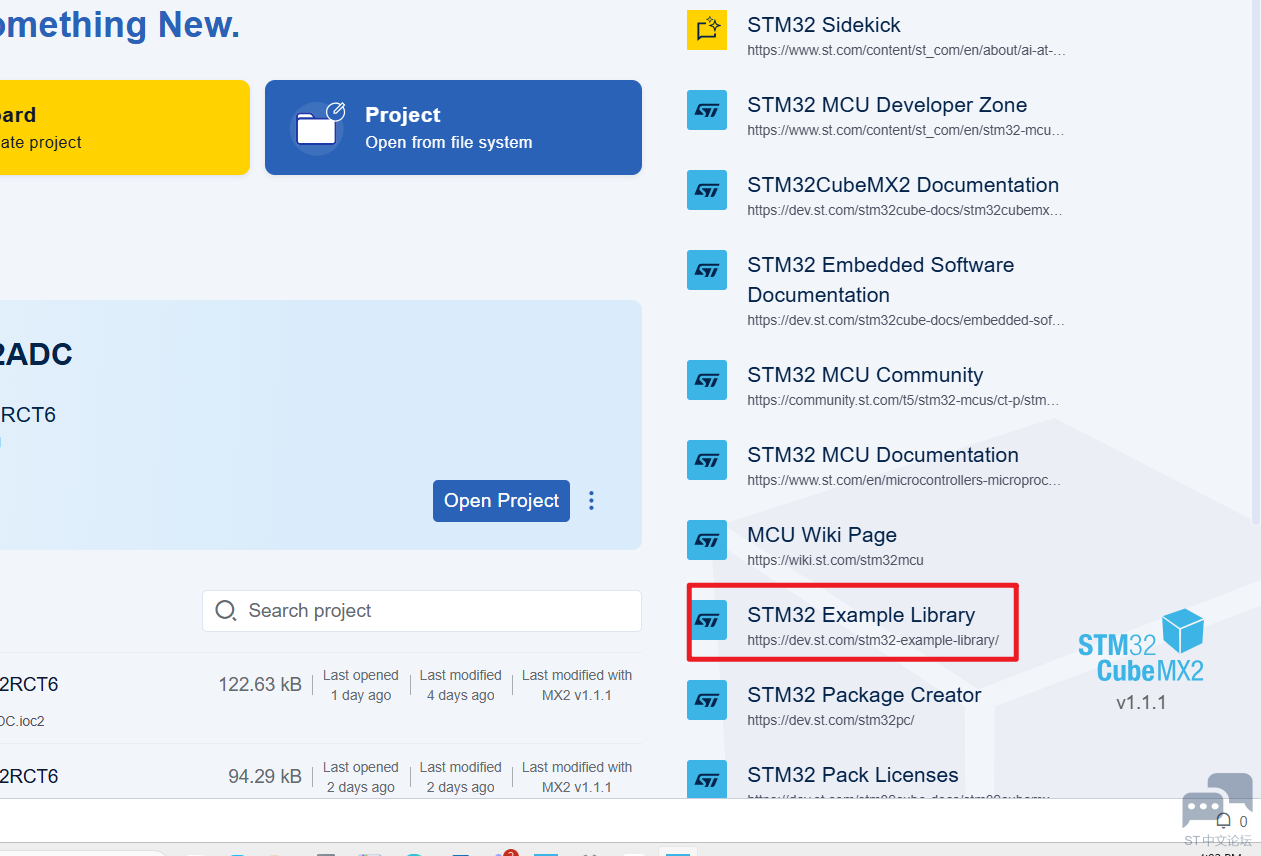Open STM32CubeMX2 Documentation link
The width and height of the screenshot is (1261, 856).
(x=903, y=185)
